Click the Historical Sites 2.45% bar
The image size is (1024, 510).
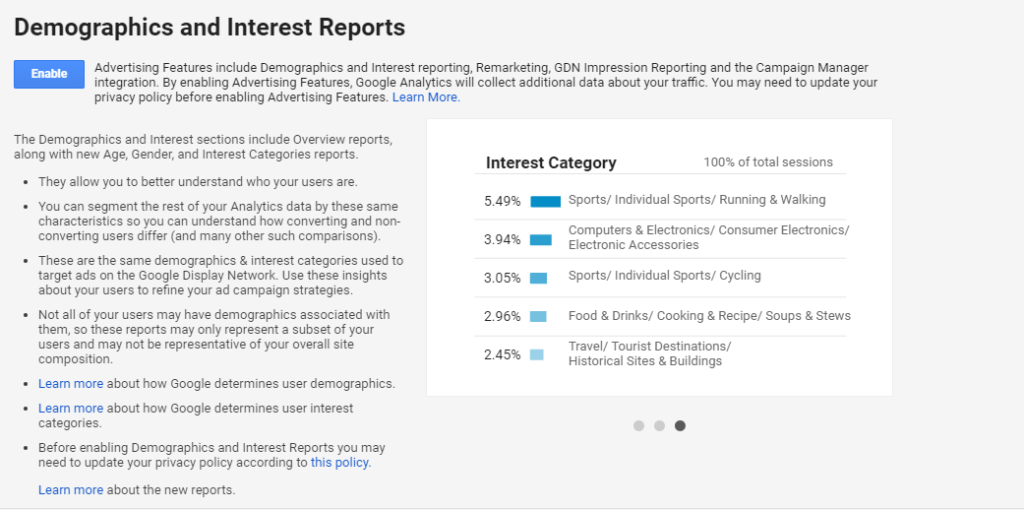tap(537, 355)
